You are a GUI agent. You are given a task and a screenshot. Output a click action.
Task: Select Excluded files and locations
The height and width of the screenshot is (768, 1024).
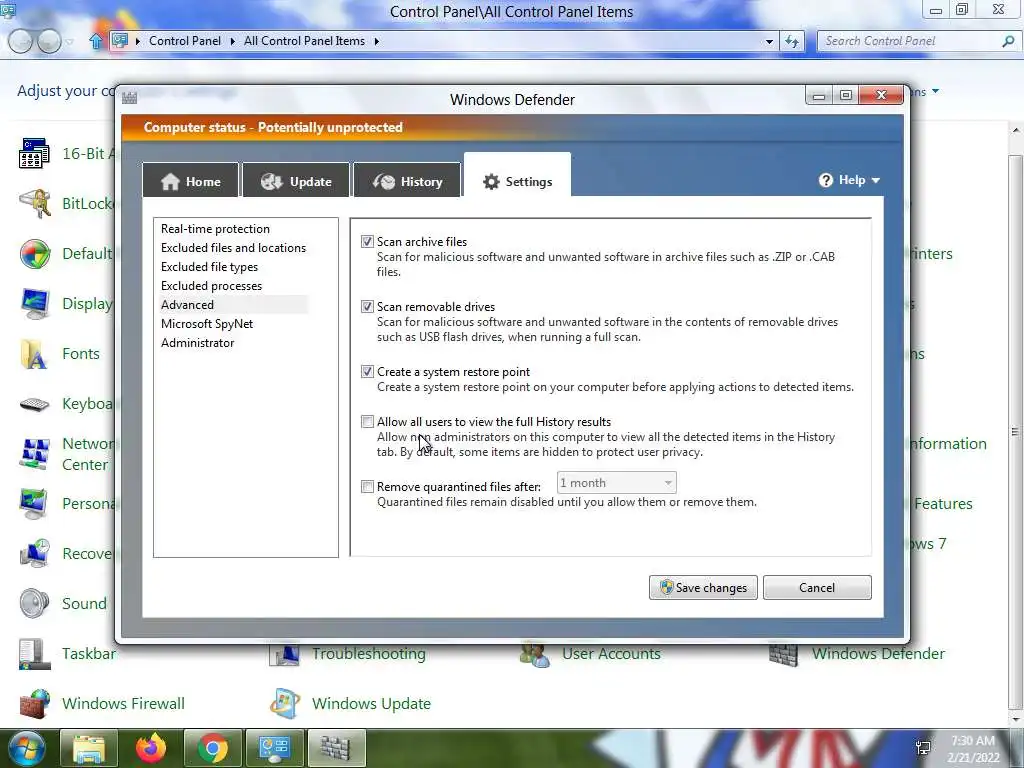click(x=233, y=248)
